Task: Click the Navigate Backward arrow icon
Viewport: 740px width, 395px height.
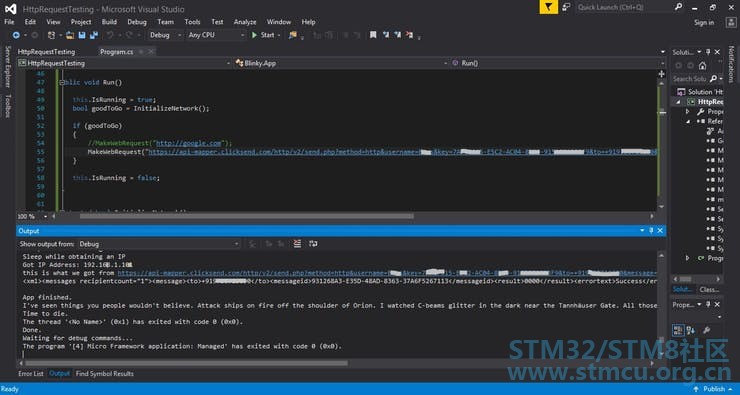Action: pyautogui.click(x=16, y=35)
